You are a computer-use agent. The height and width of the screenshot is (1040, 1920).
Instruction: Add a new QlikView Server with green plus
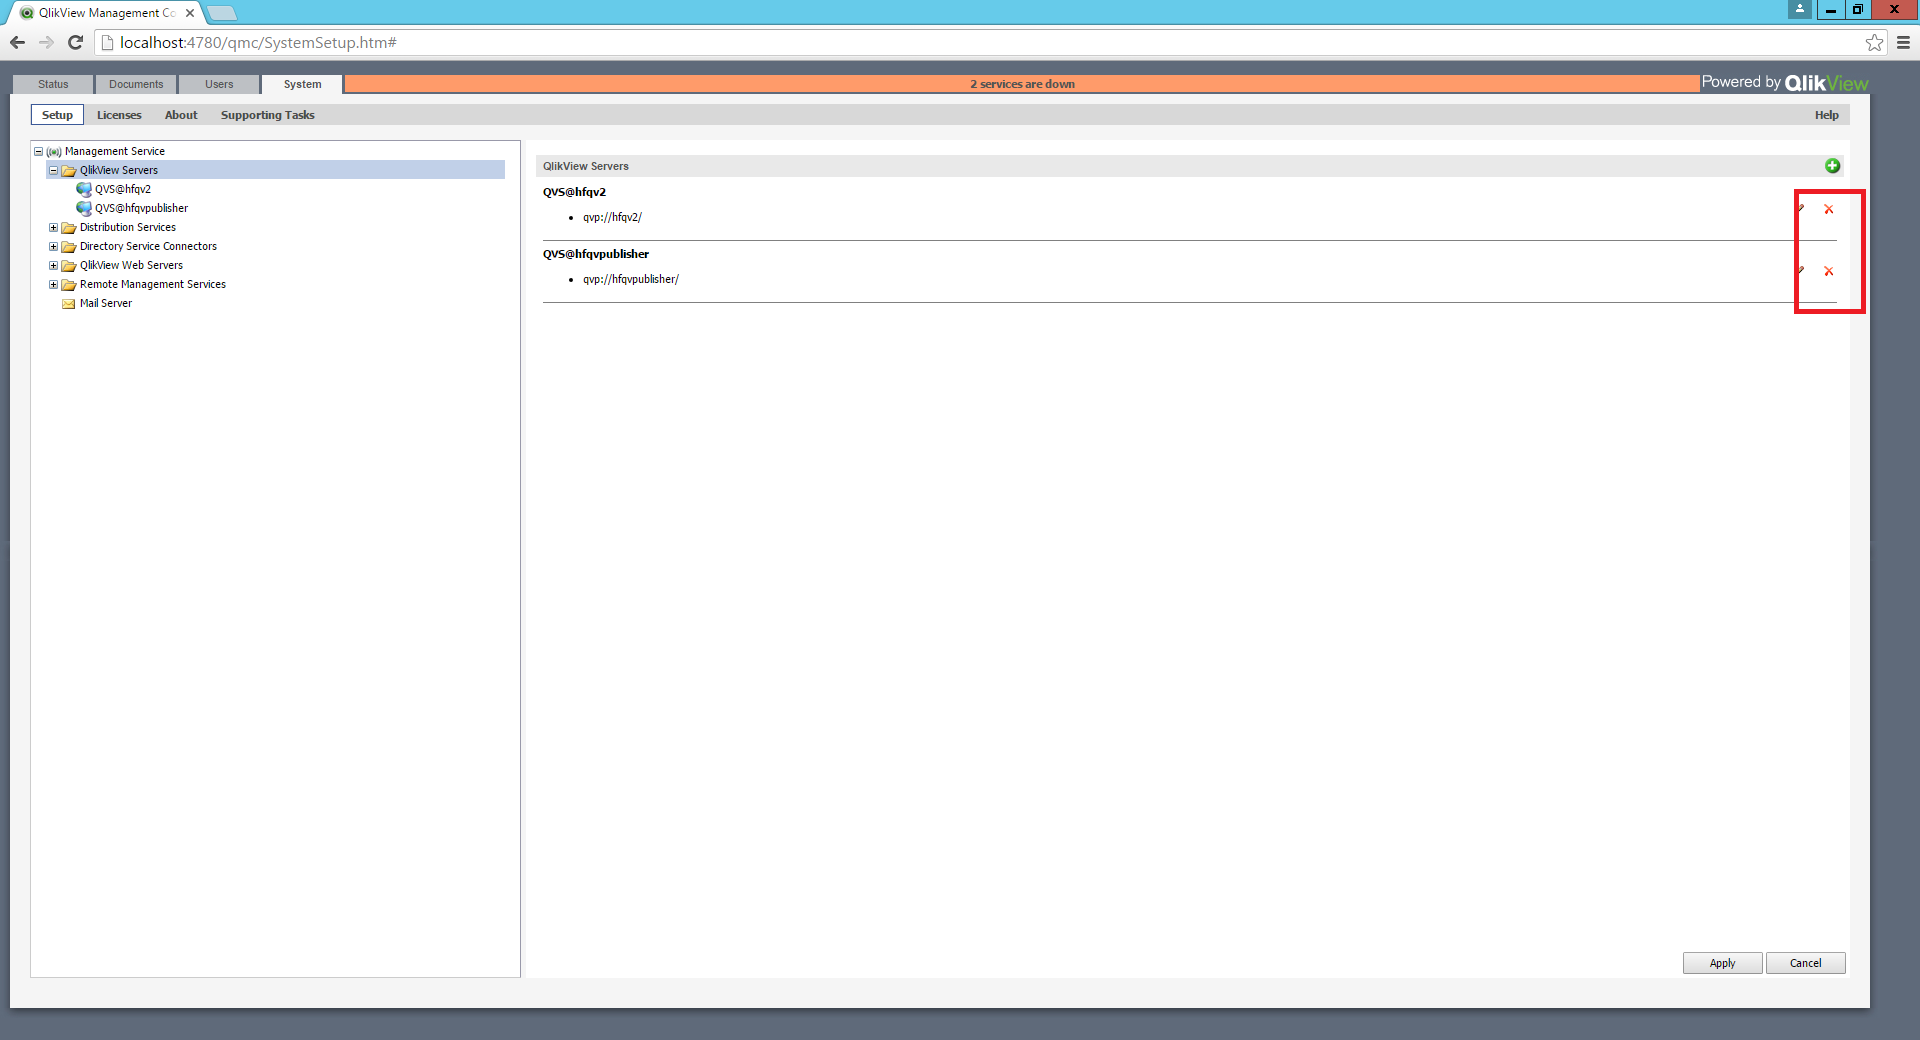[x=1832, y=166]
